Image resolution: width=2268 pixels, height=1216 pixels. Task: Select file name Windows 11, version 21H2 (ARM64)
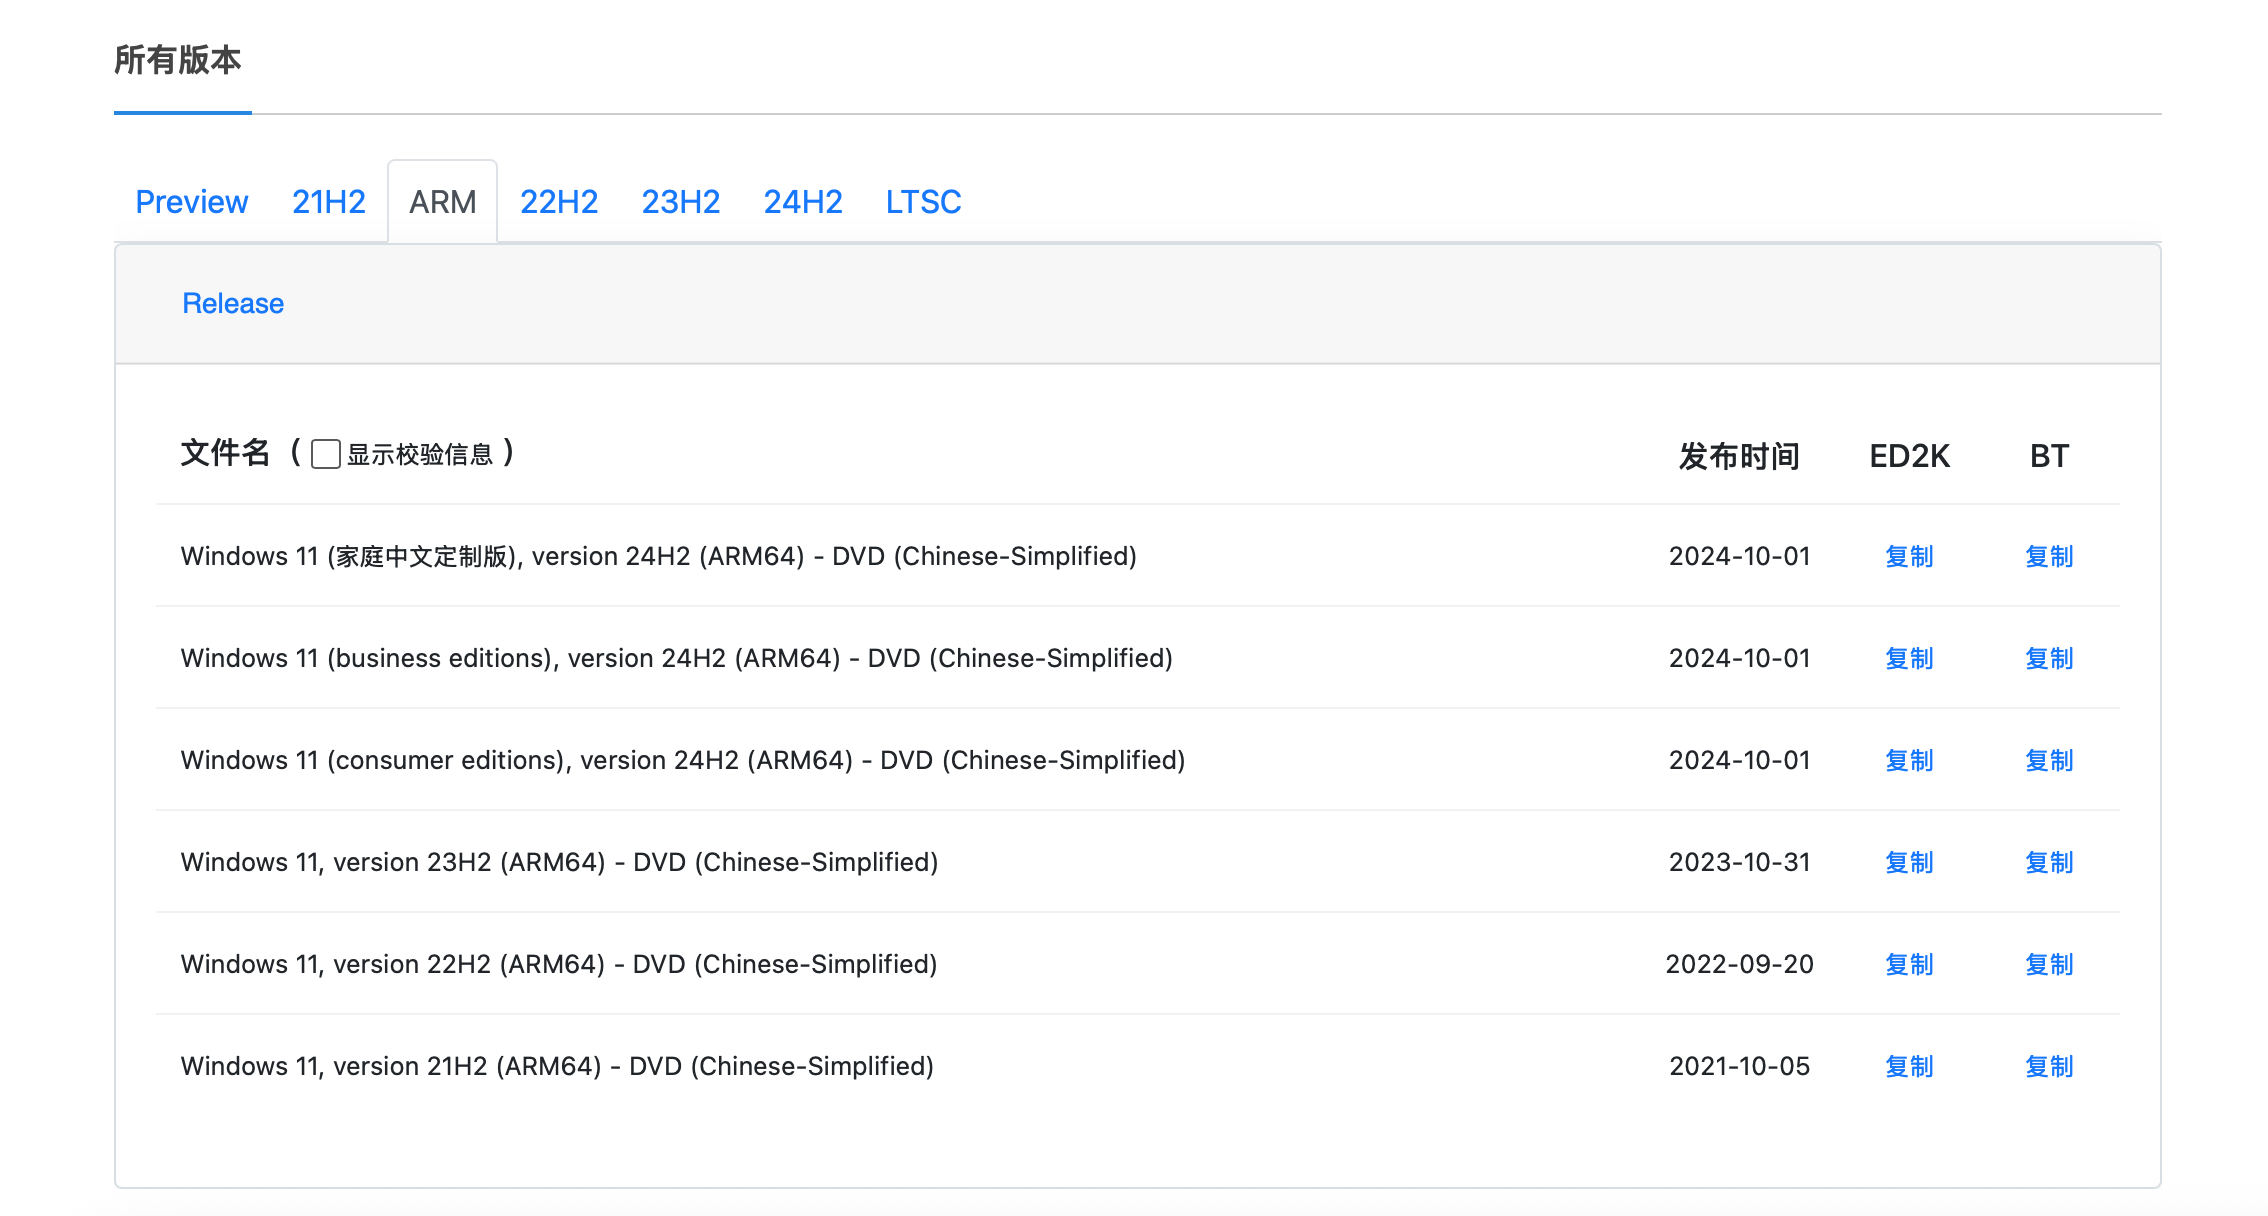point(557,1066)
